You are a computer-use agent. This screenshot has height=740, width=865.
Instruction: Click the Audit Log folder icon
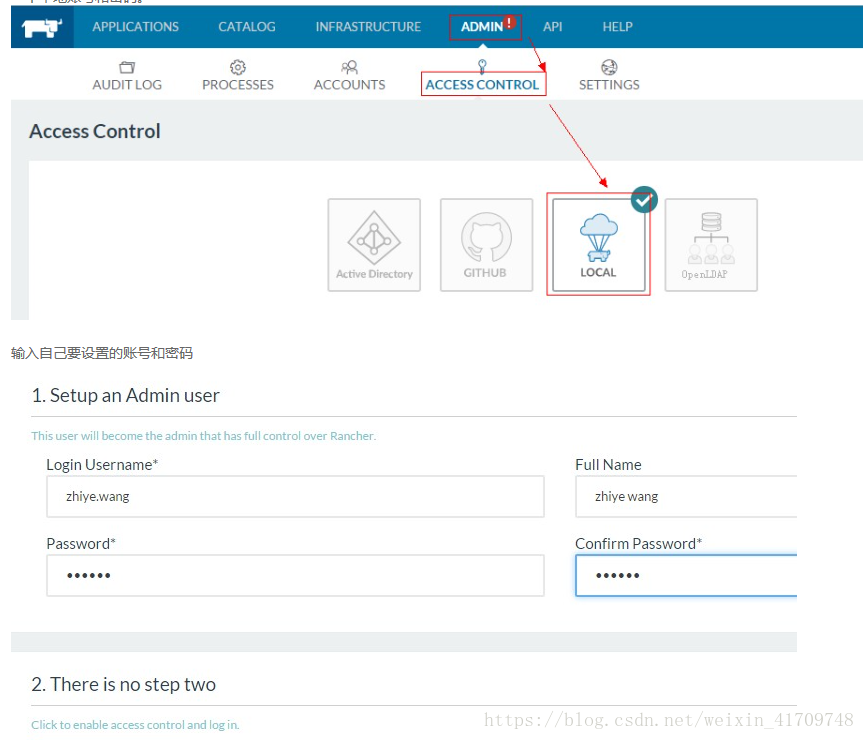(x=127, y=67)
